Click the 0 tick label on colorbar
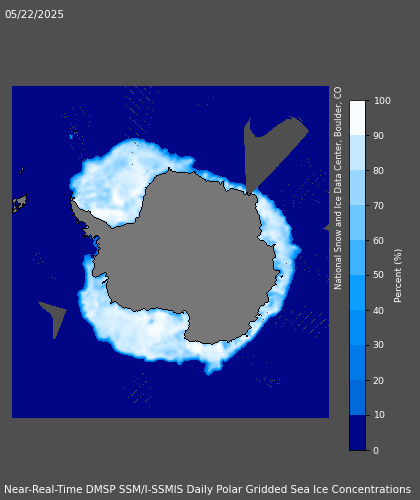 tap(376, 450)
